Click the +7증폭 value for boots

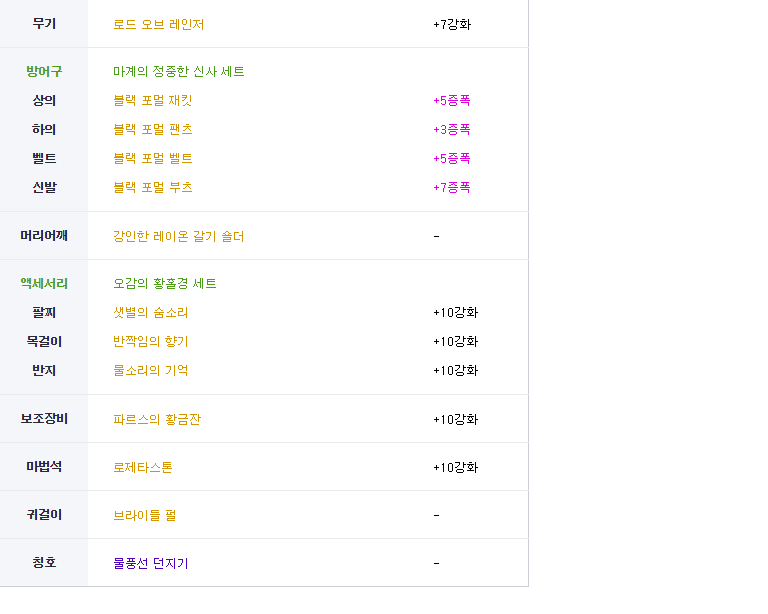click(x=452, y=188)
